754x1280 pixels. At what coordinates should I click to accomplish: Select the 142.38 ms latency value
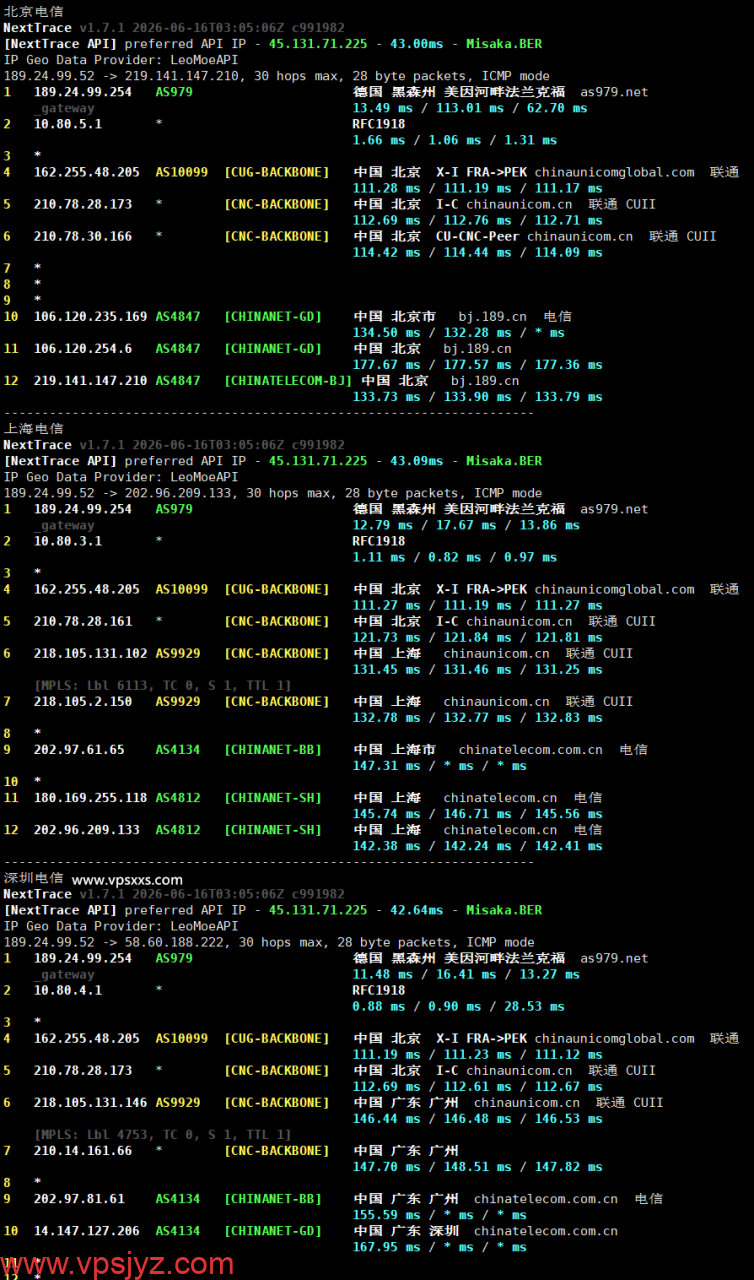389,845
